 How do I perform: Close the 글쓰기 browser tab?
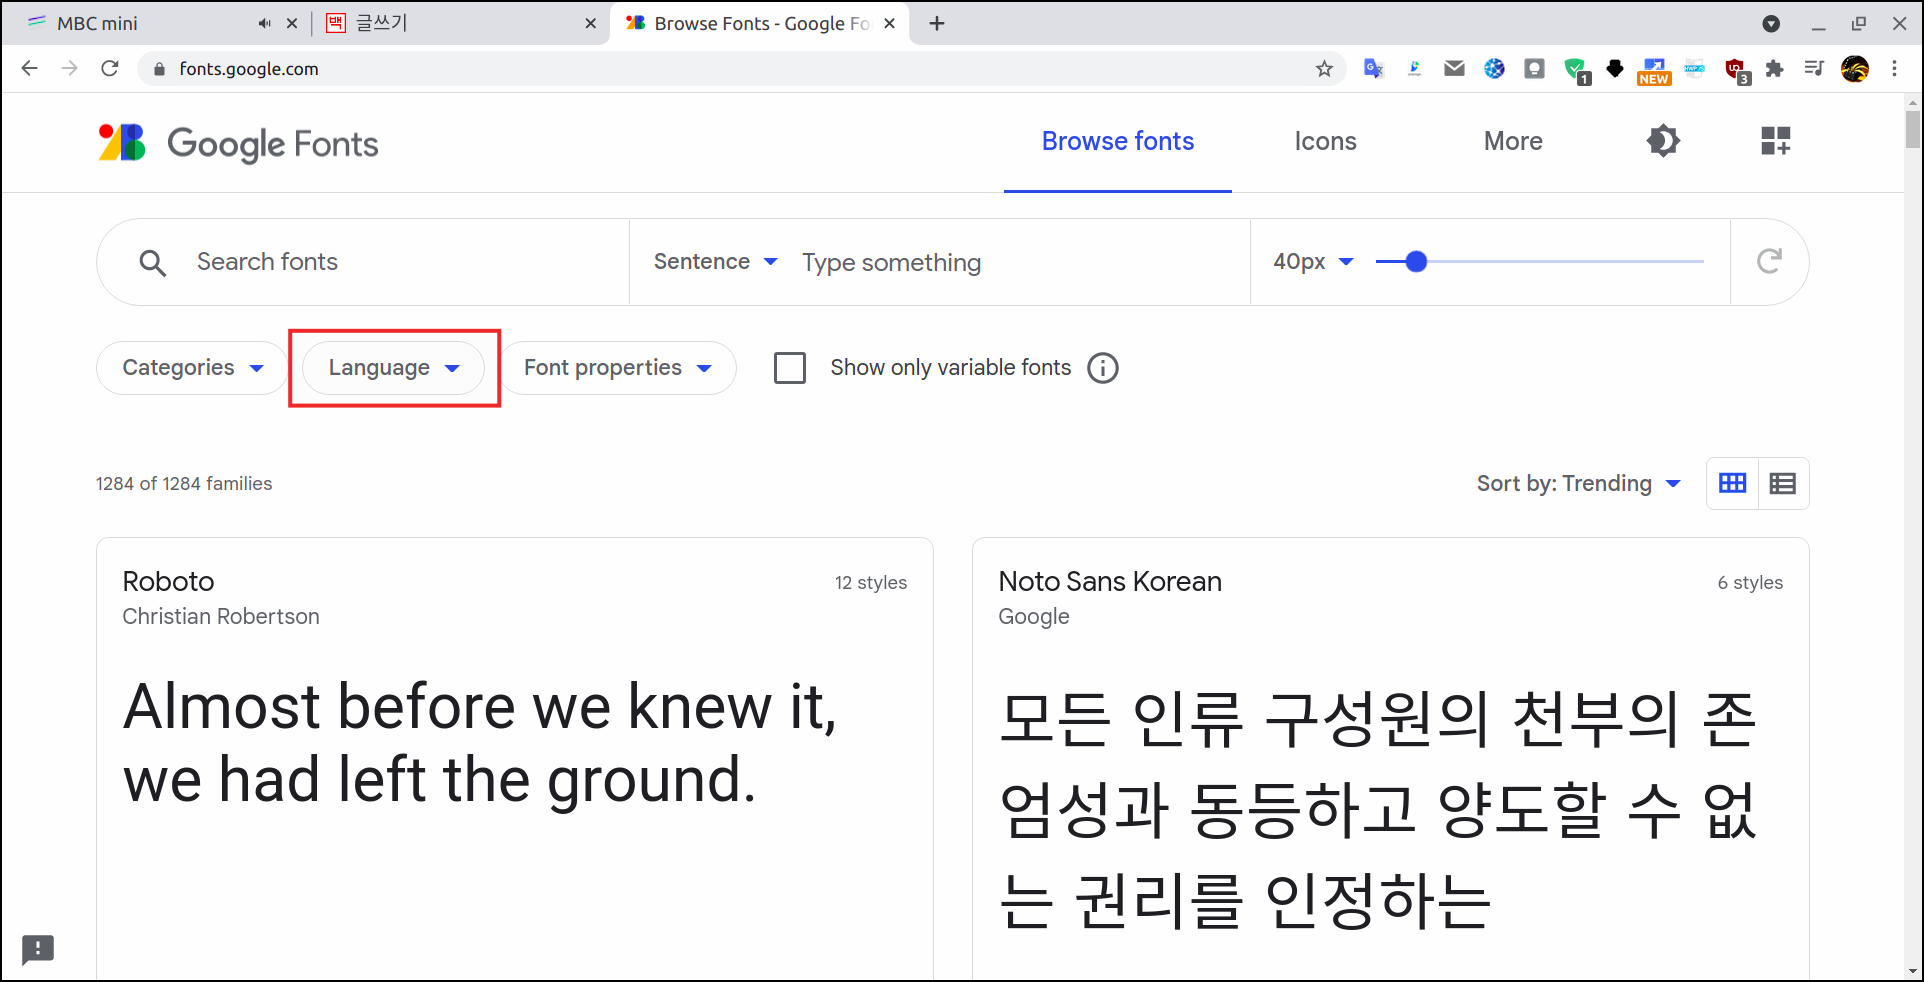click(x=591, y=24)
